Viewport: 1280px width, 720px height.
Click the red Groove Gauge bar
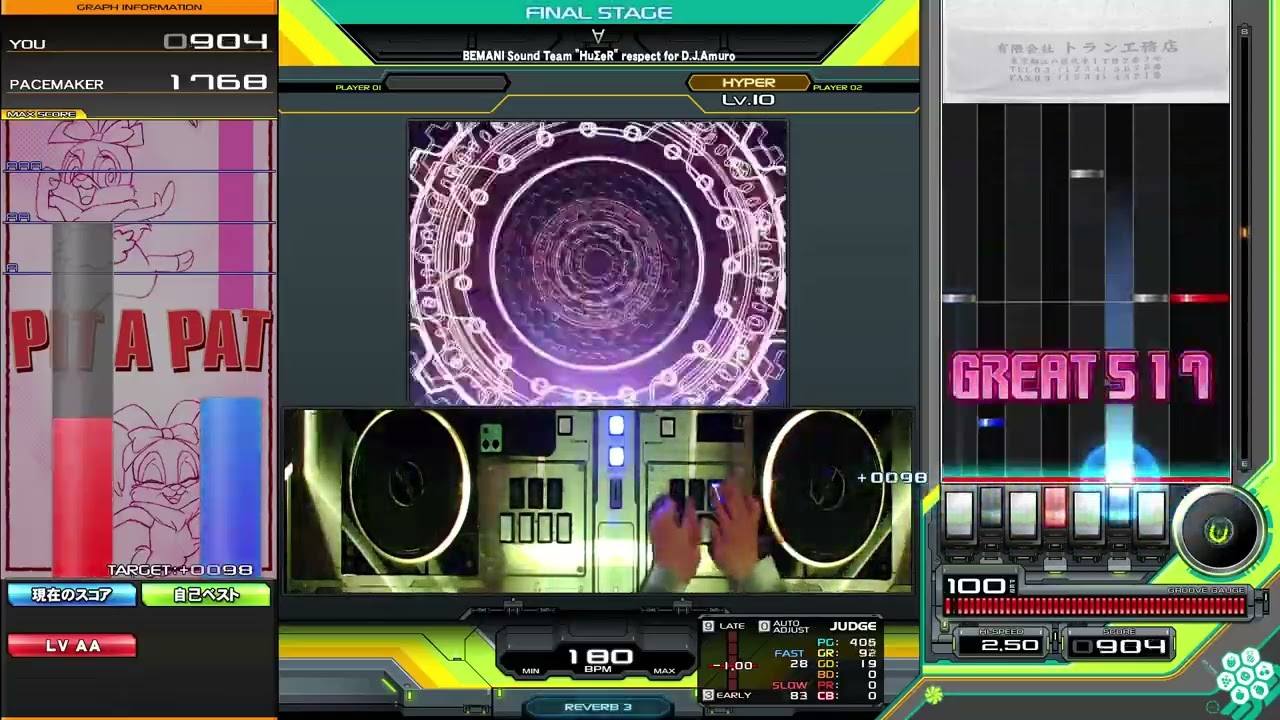(x=1096, y=606)
